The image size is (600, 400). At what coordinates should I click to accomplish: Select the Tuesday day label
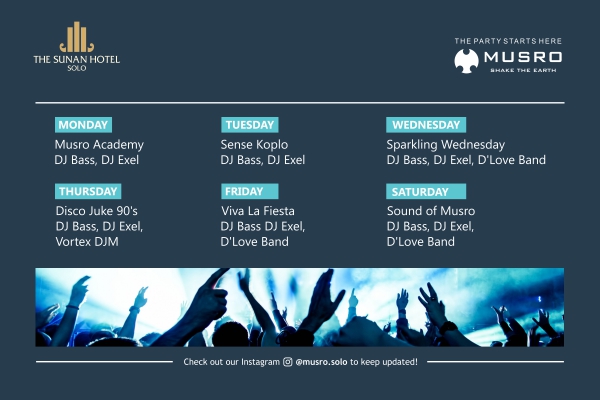coord(249,125)
